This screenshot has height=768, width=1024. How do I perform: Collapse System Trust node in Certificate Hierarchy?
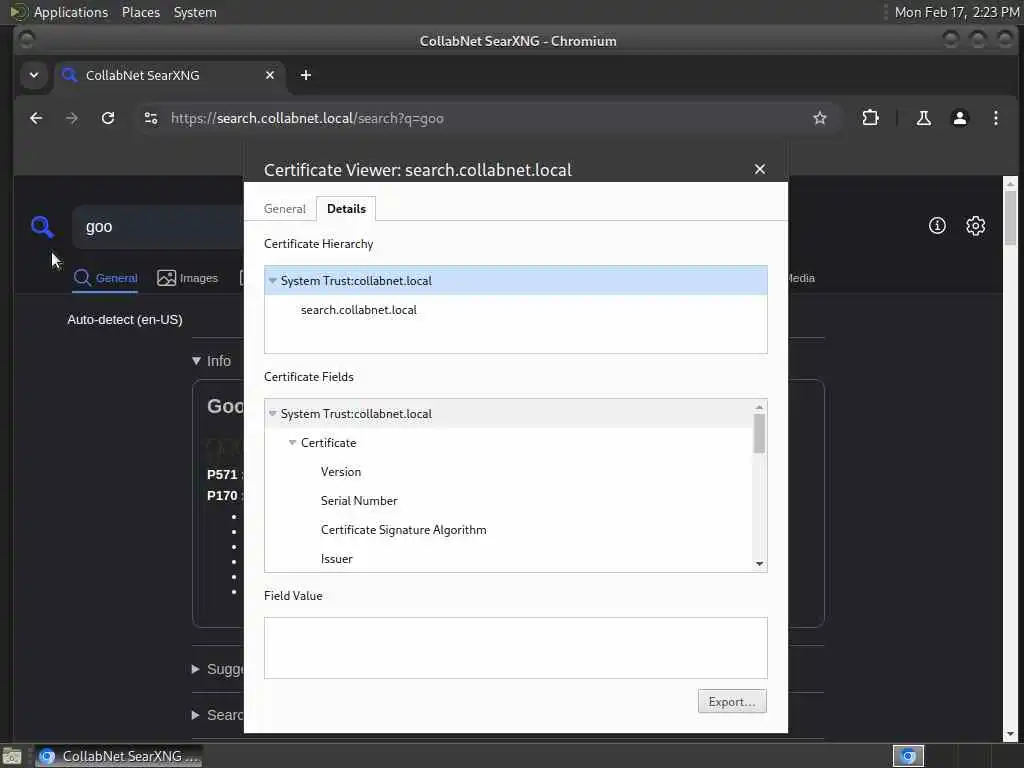pos(273,281)
